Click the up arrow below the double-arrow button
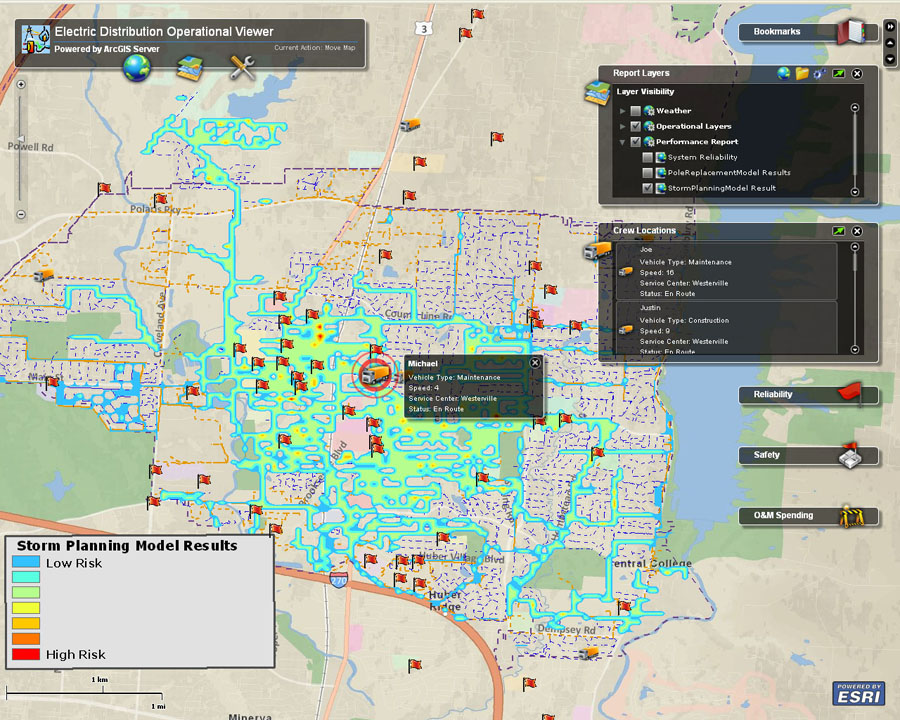Screen dimensions: 900x720 pos(890,42)
